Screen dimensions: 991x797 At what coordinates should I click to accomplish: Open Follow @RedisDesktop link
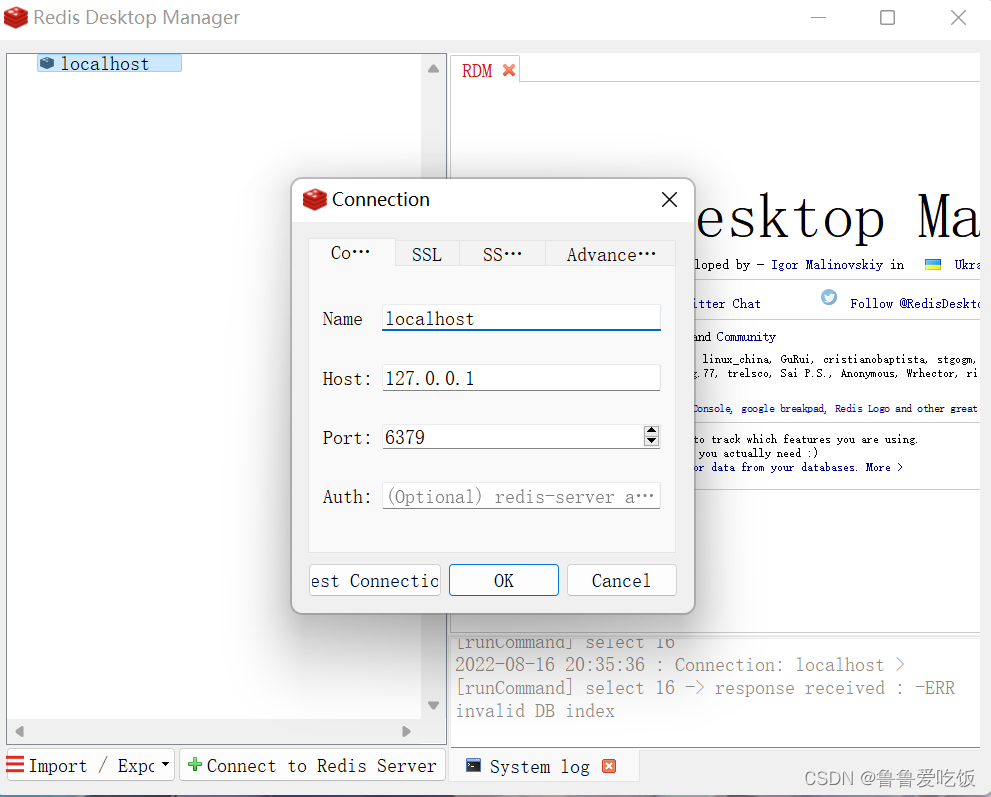tap(914, 303)
